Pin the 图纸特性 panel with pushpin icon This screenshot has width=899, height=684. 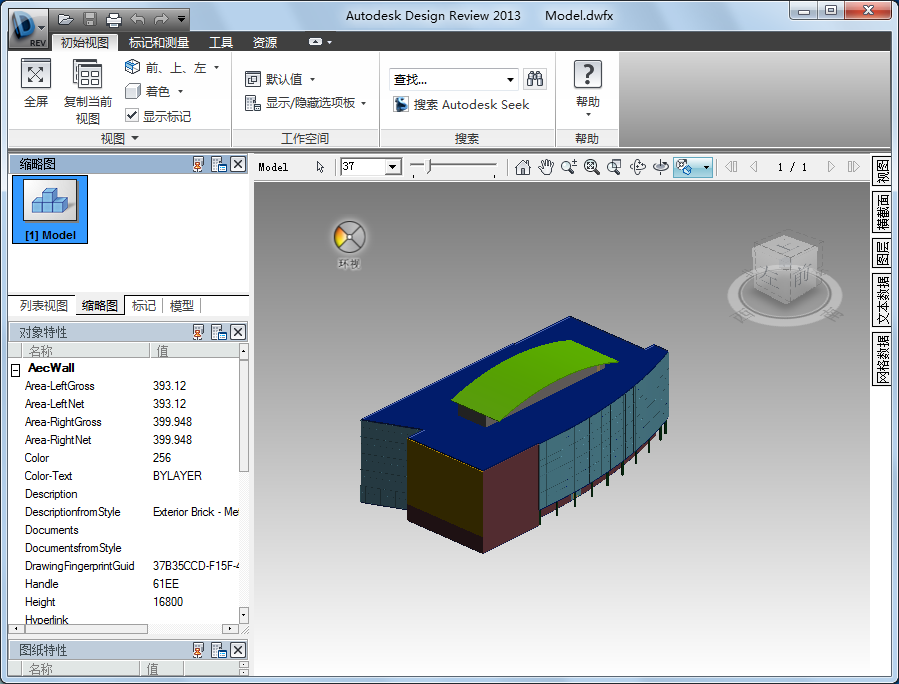pyautogui.click(x=198, y=650)
